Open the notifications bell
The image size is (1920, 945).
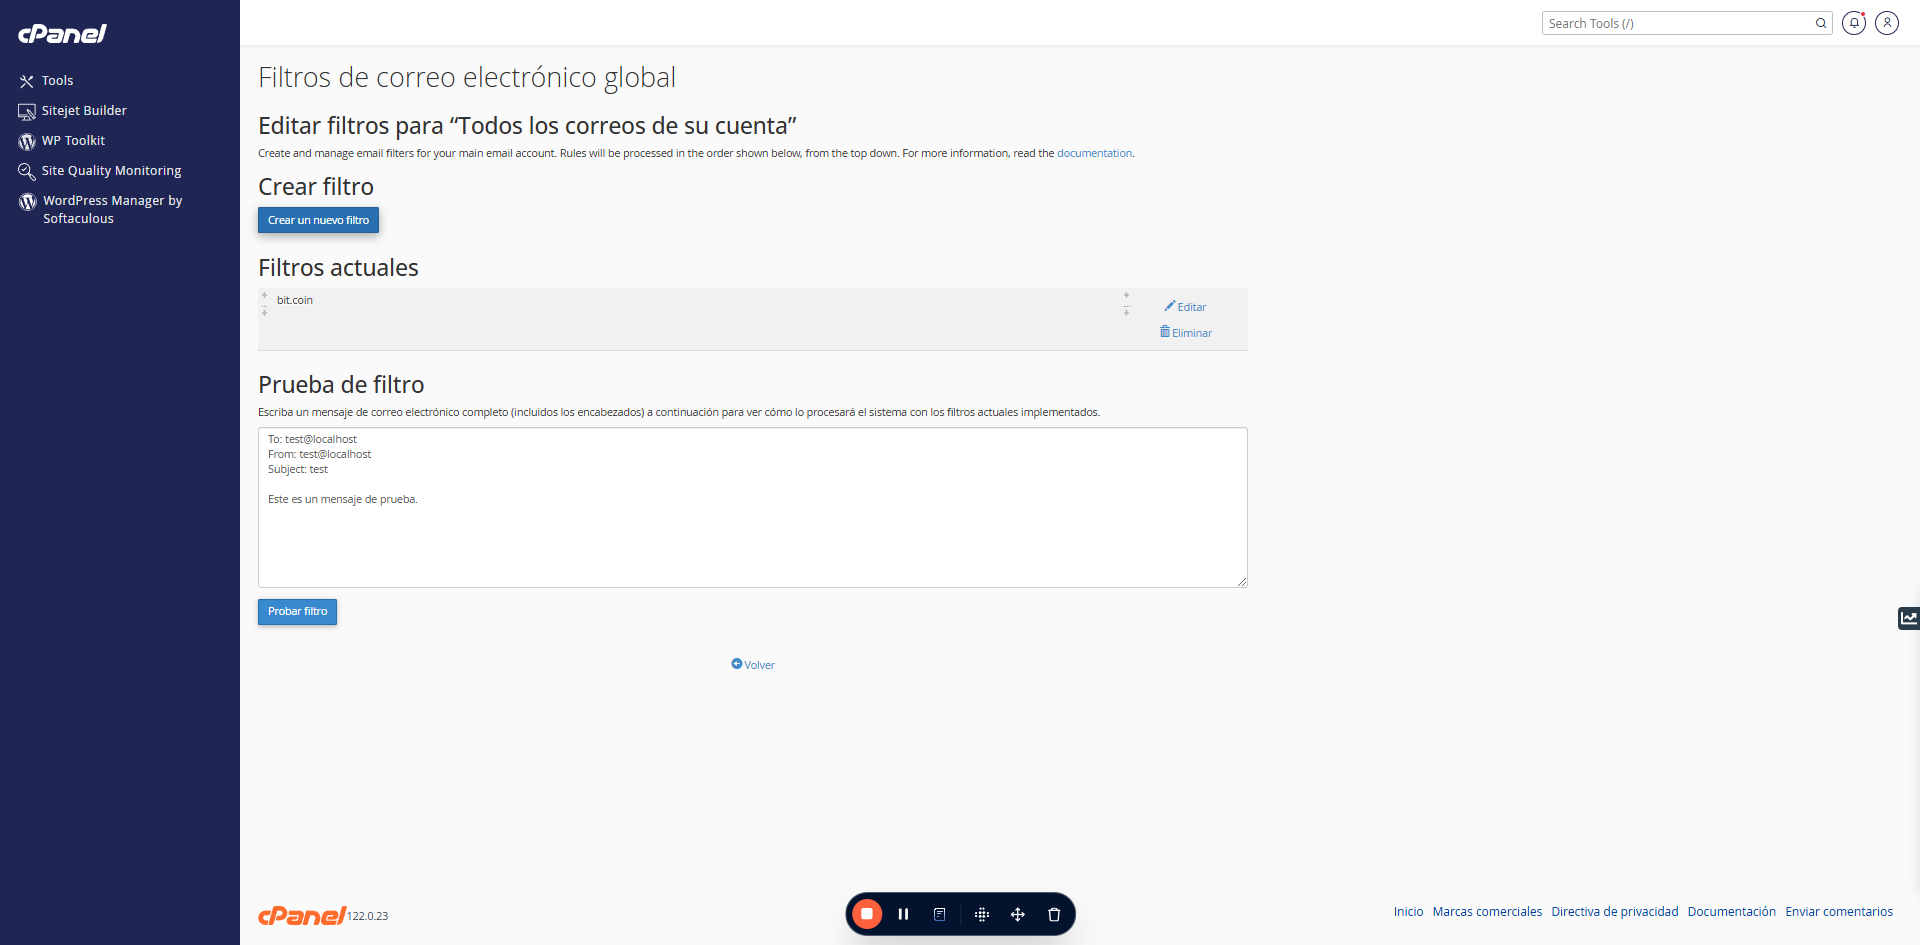coord(1854,23)
